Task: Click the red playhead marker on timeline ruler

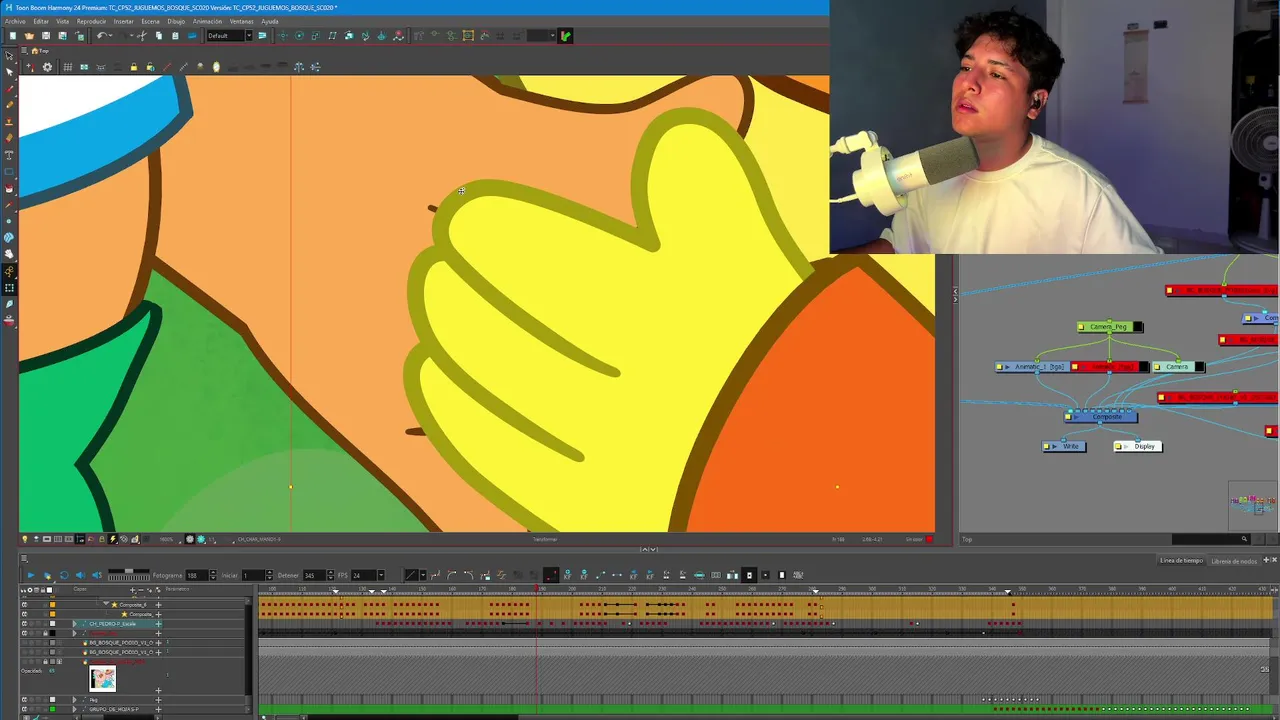Action: [x=536, y=588]
